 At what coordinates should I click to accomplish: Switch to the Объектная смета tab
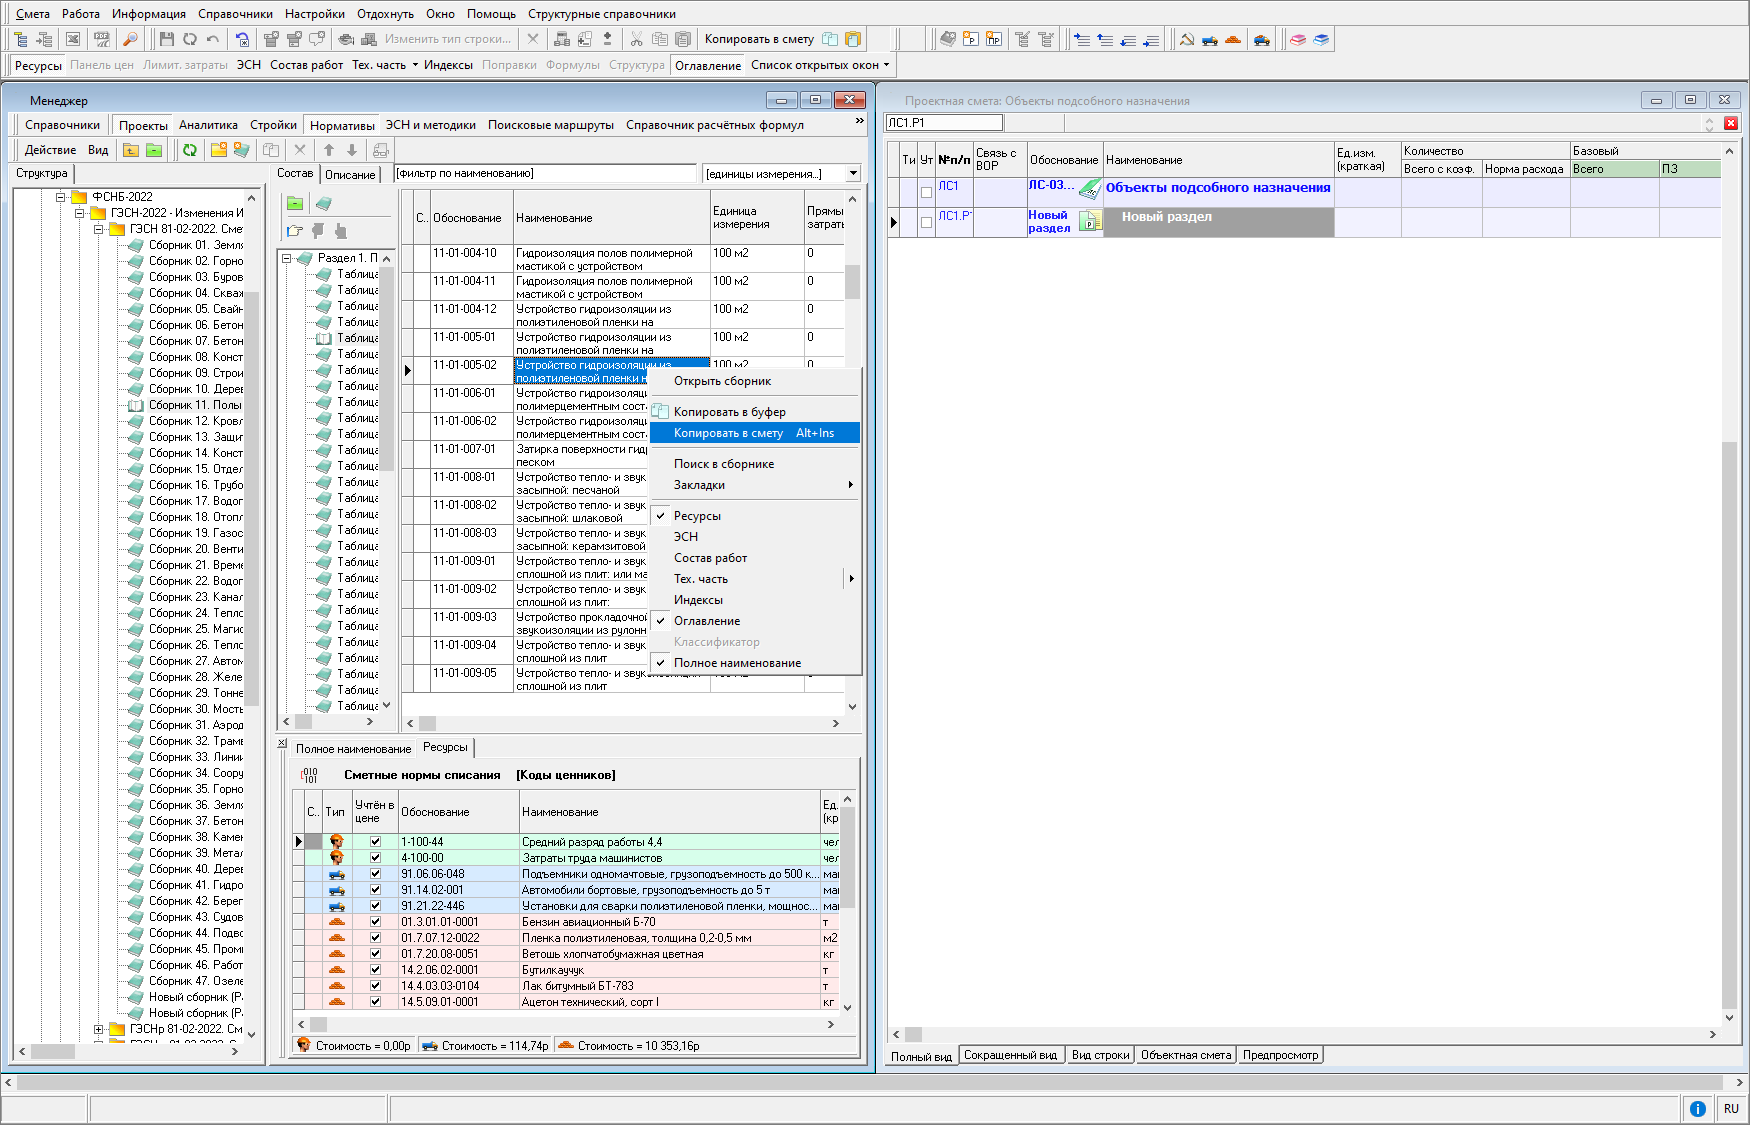1185,1055
